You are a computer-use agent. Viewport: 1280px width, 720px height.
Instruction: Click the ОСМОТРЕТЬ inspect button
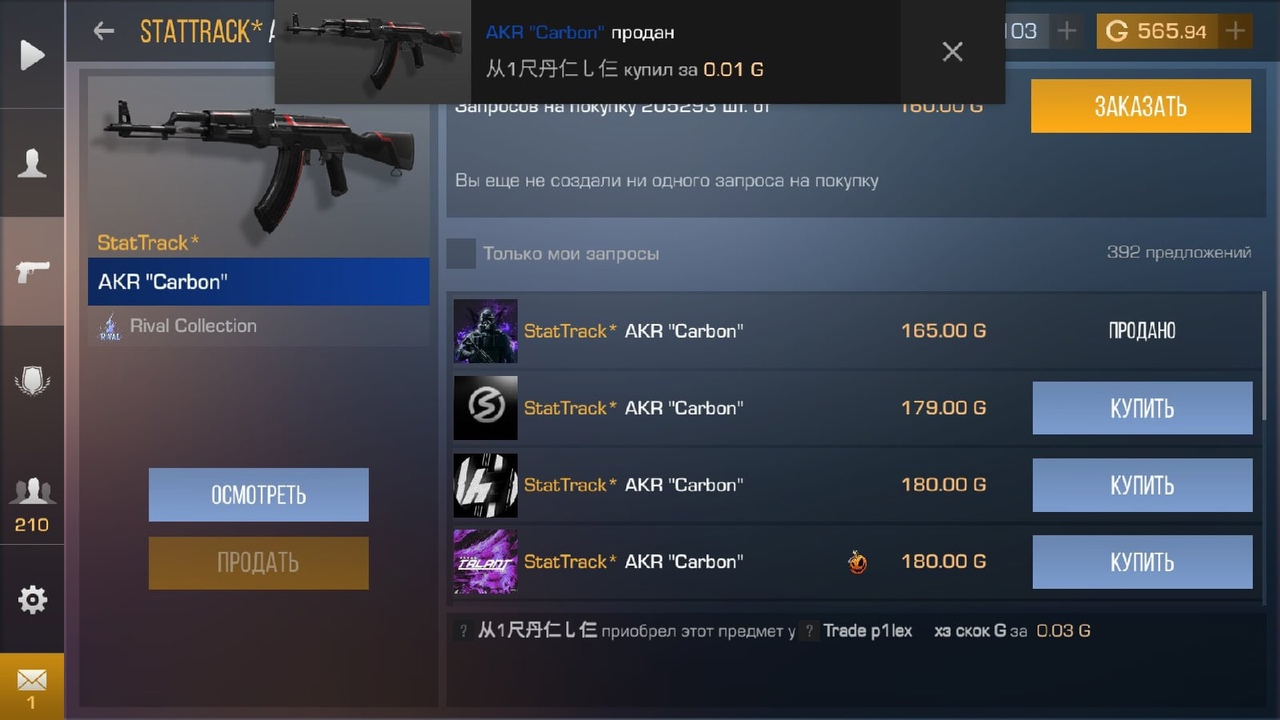pyautogui.click(x=259, y=495)
